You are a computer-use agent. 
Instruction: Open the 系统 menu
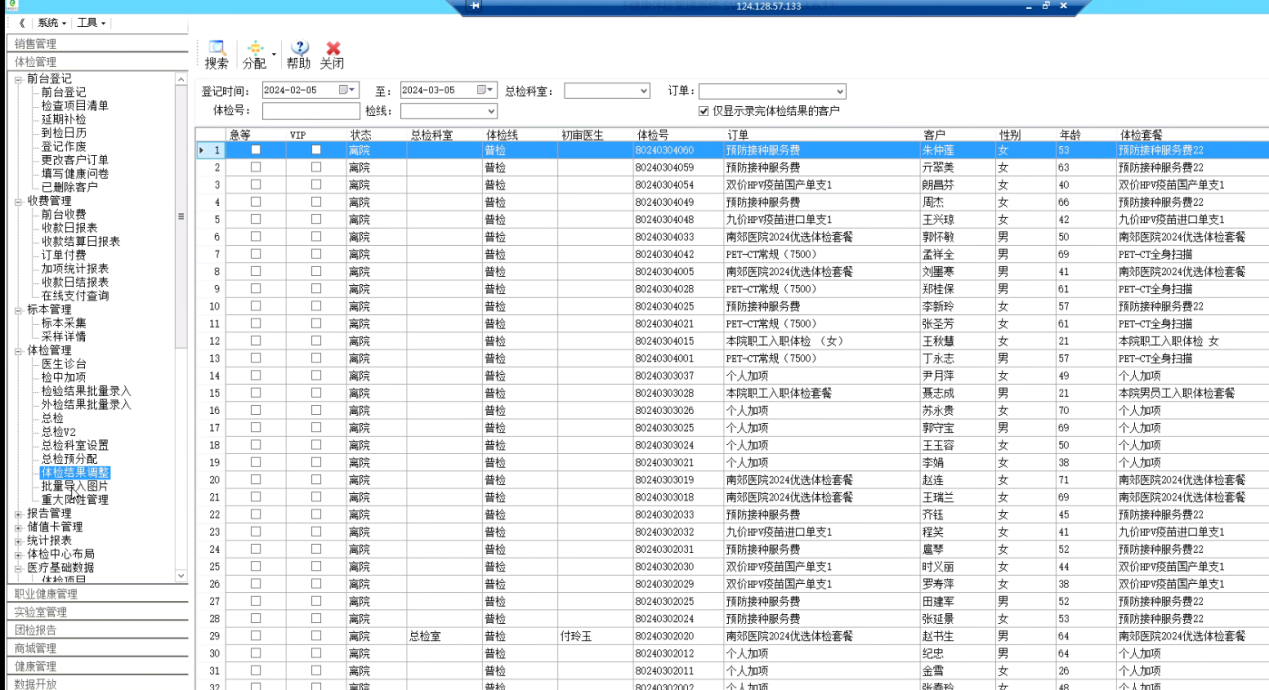click(52, 22)
